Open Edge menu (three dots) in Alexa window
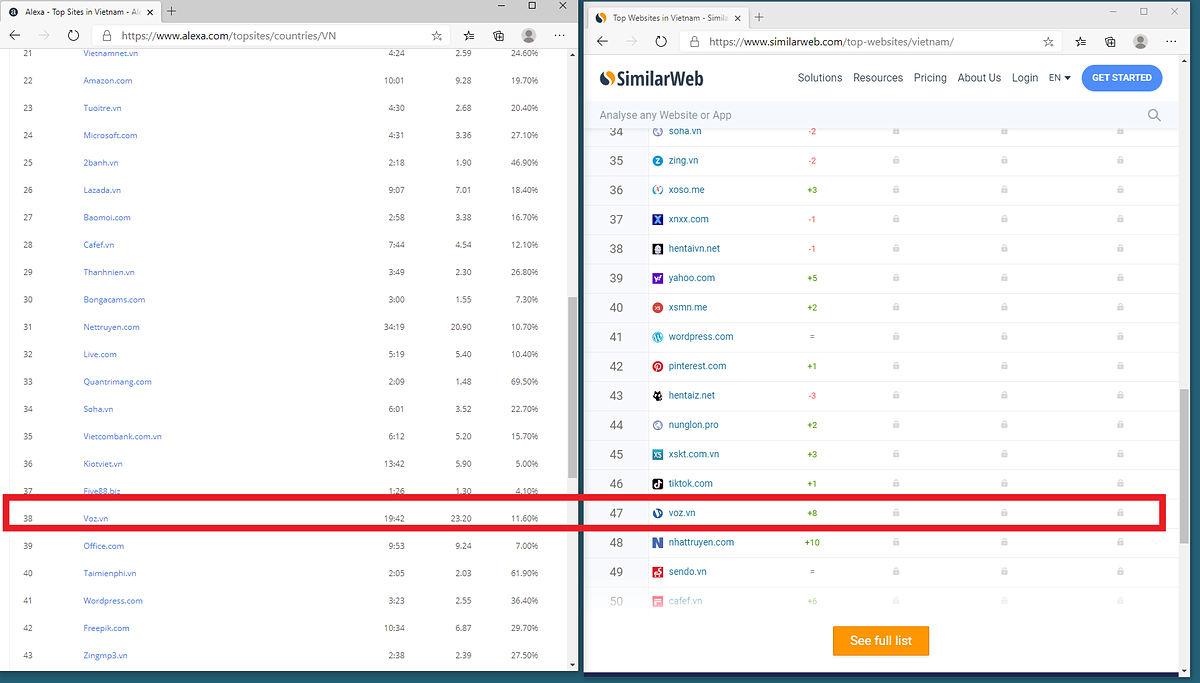This screenshot has width=1200, height=683. [x=558, y=35]
